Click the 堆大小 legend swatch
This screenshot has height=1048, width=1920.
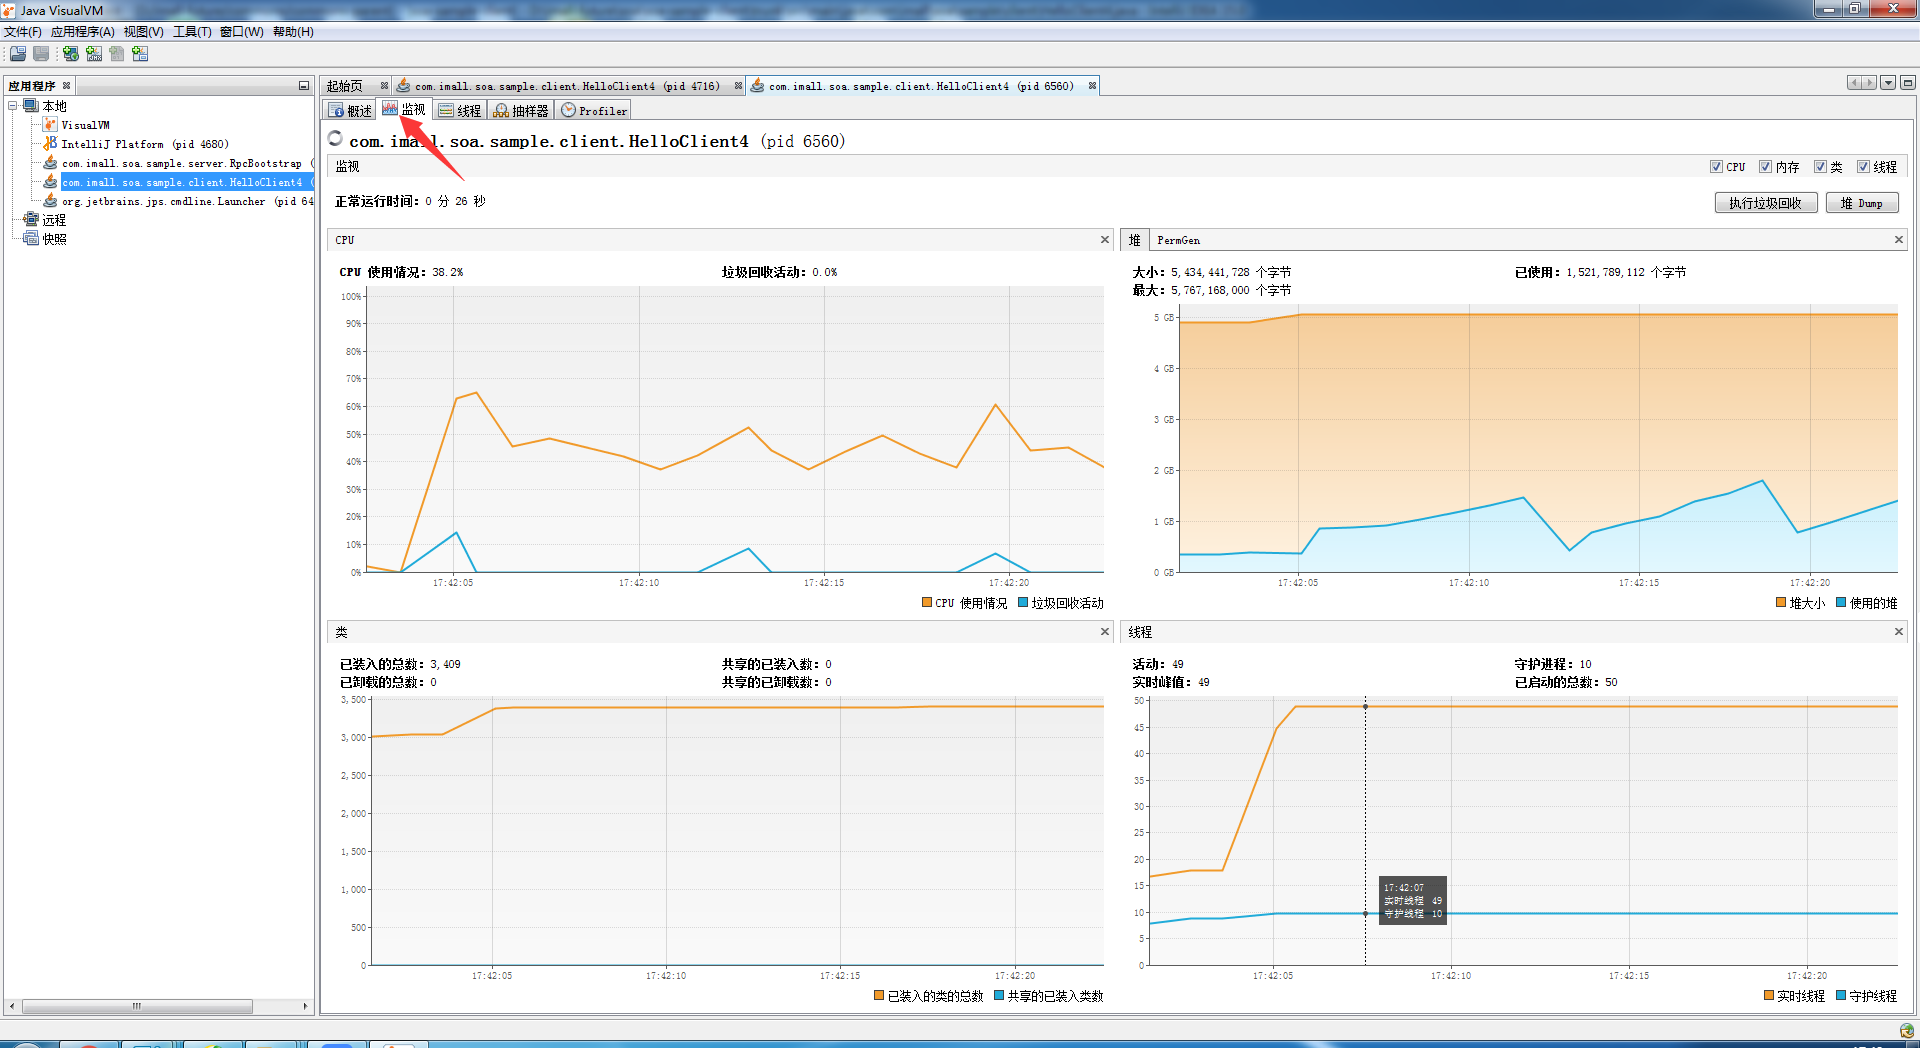coord(1781,603)
